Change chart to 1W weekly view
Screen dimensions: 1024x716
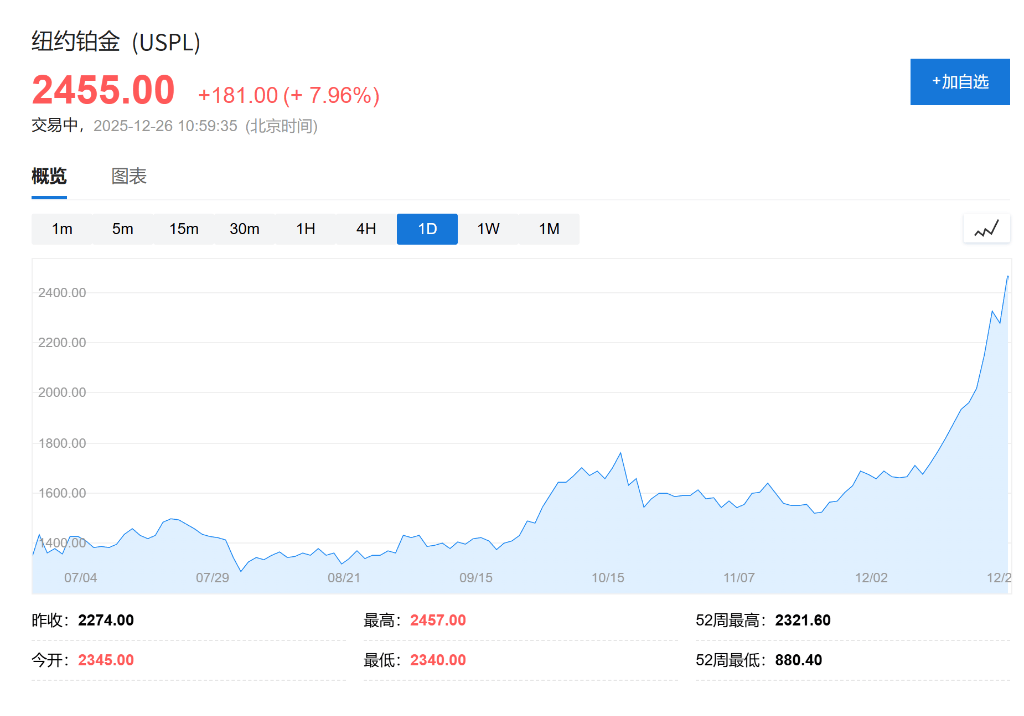488,229
